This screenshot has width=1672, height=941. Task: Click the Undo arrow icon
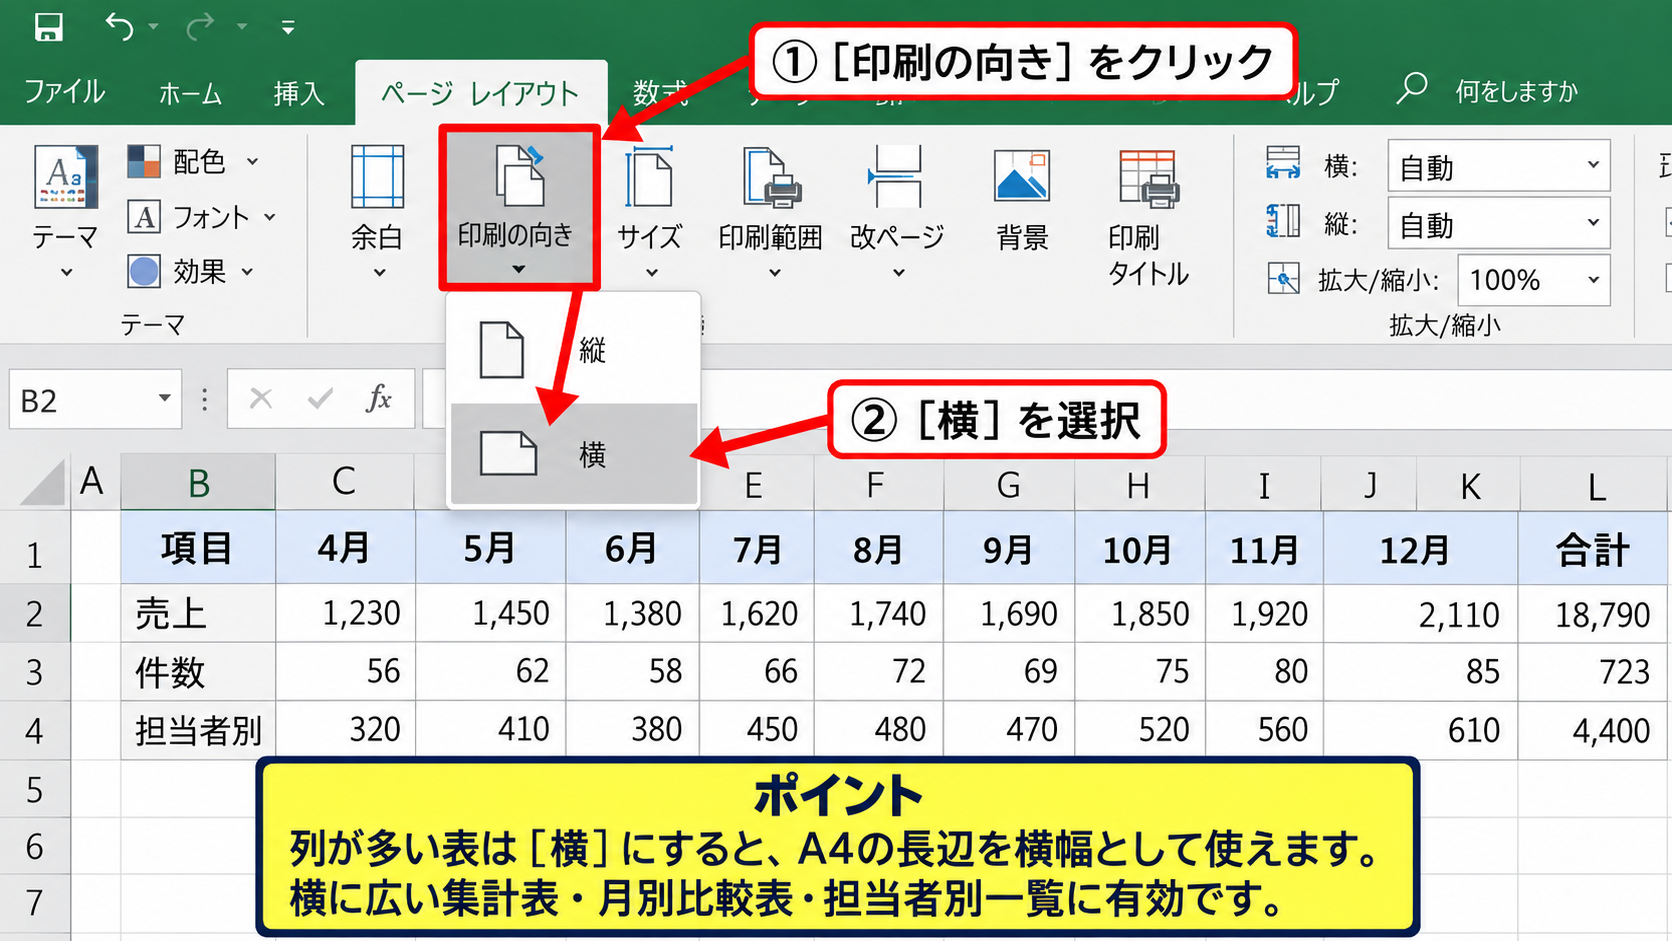pyautogui.click(x=119, y=27)
